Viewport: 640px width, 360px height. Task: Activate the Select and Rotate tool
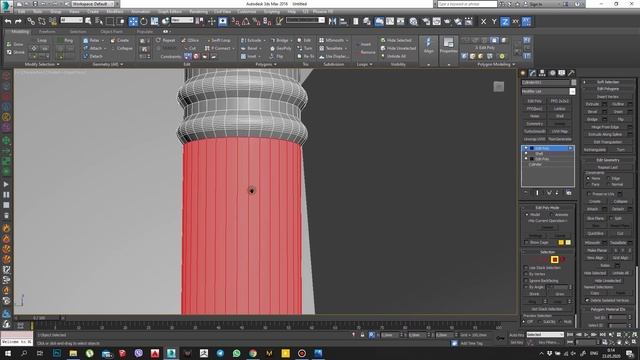click(144, 21)
